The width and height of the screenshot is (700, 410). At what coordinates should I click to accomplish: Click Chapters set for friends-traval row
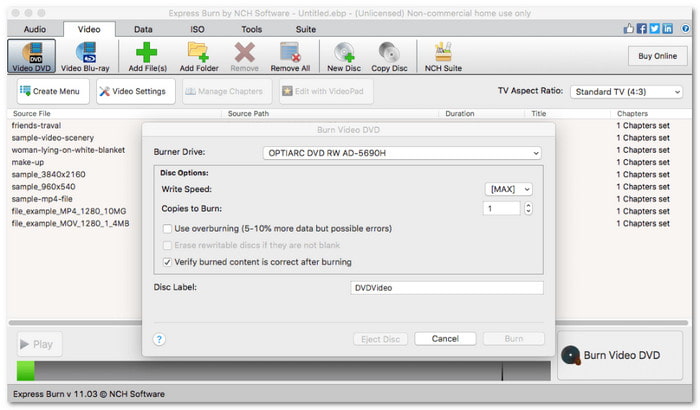(643, 126)
